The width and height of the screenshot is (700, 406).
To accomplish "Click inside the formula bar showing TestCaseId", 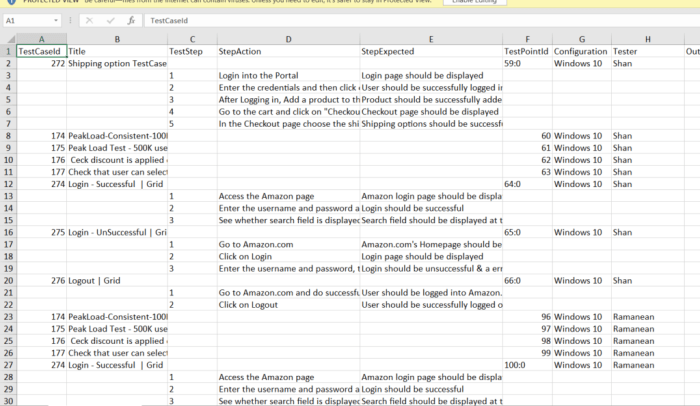I will [x=422, y=21].
